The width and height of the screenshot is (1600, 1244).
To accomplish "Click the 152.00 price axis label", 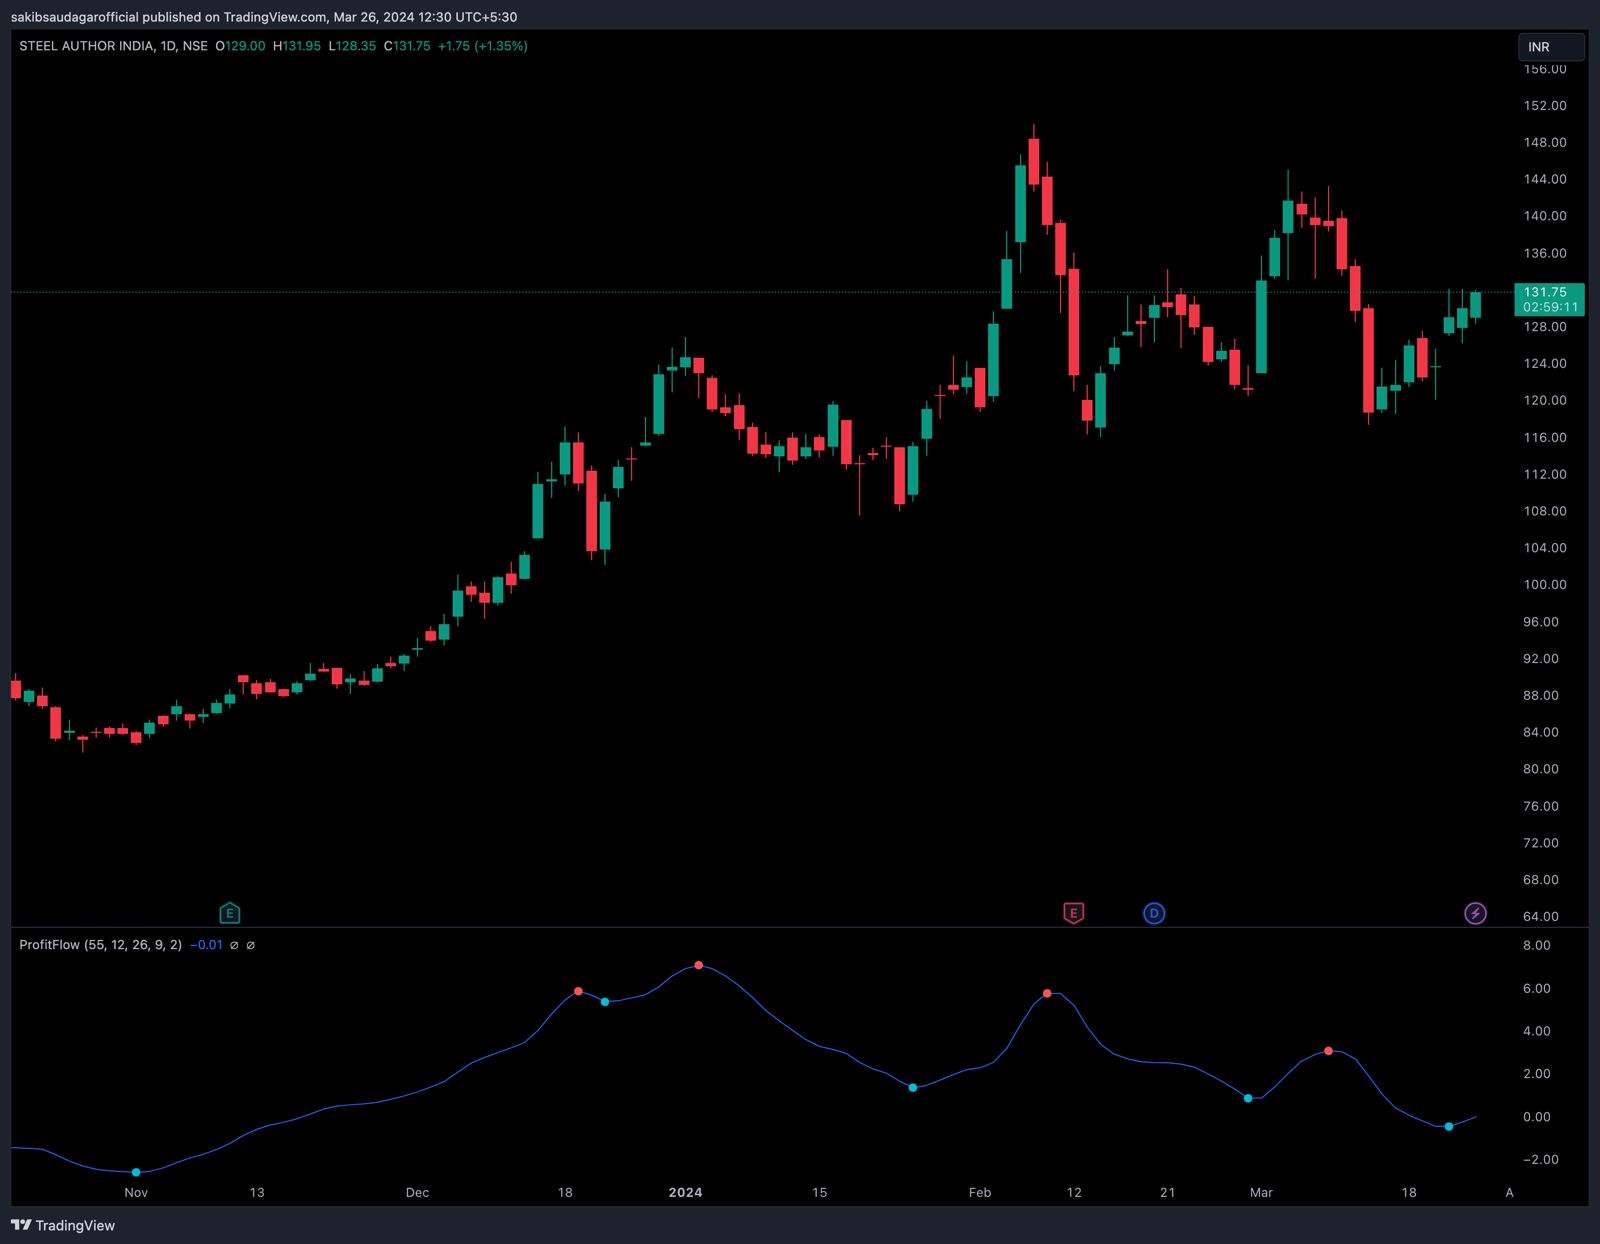I will tap(1545, 105).
